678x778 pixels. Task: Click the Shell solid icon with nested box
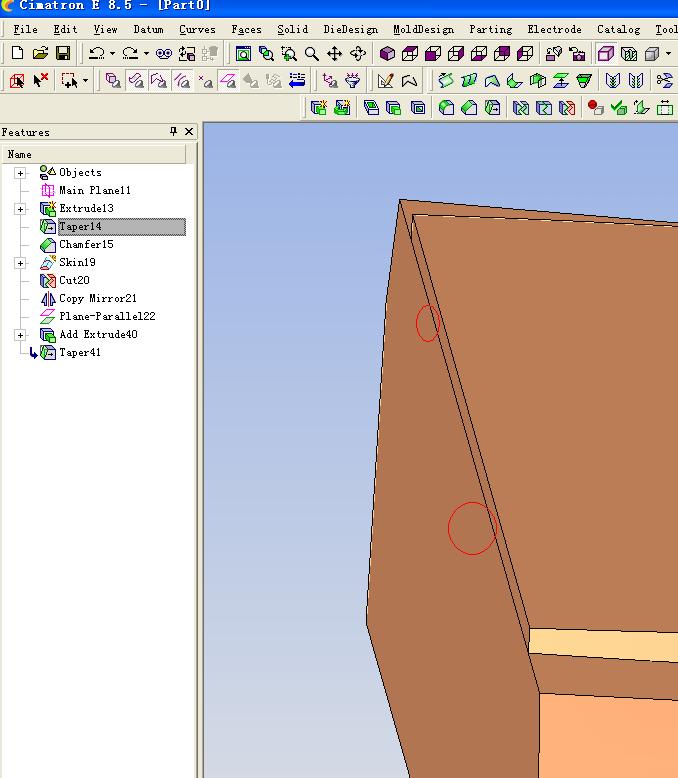coord(418,107)
